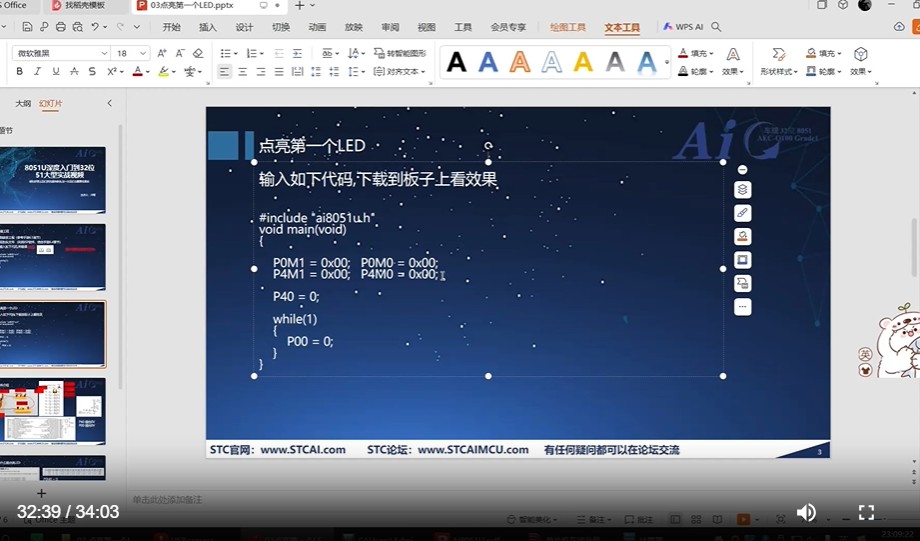
Task: Click the video fullscreen icon
Action: click(867, 512)
